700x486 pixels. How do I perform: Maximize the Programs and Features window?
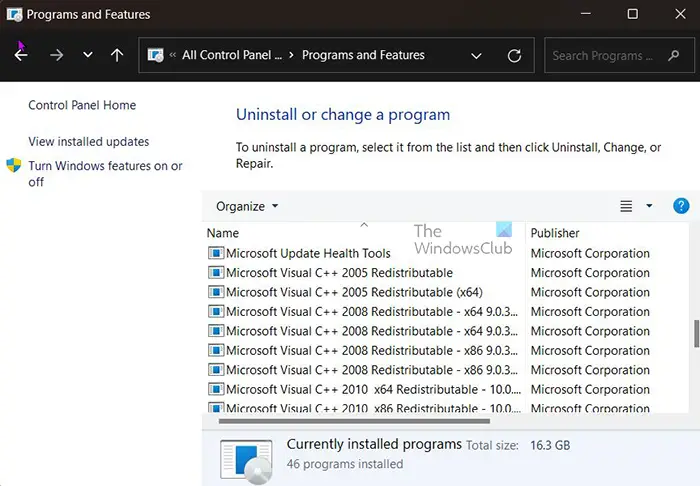click(x=633, y=14)
